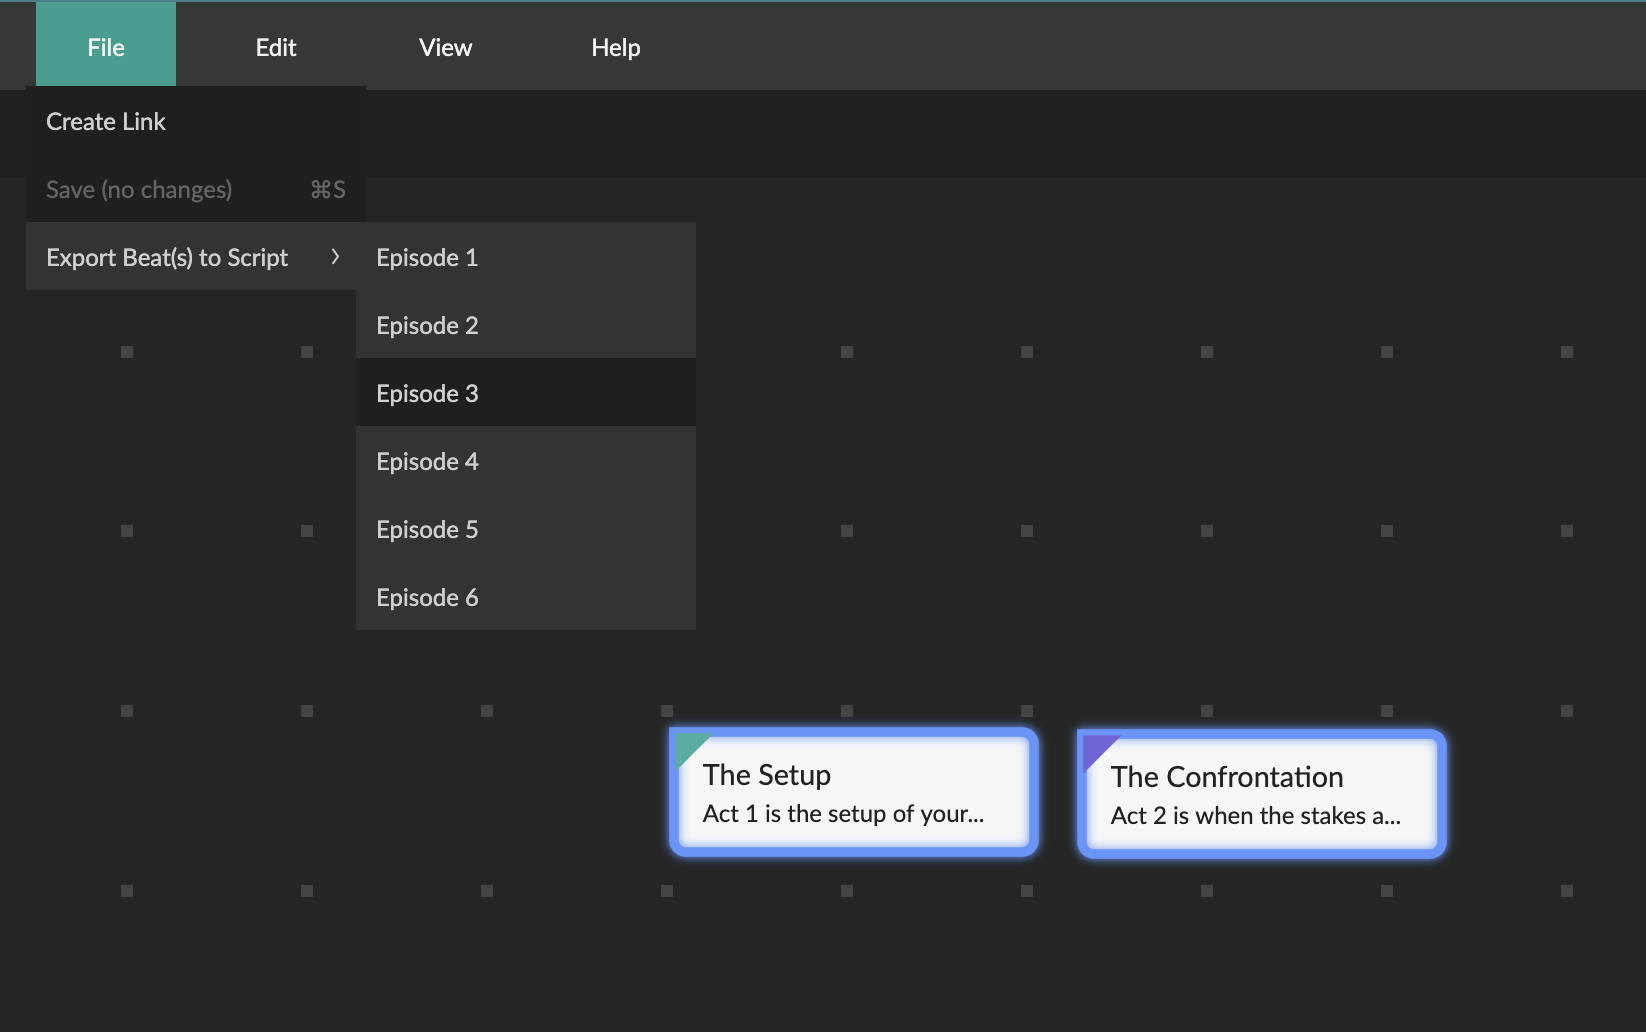The image size is (1646, 1032).
Task: Expand Export Beat(s) to Script submenu
Action: pos(191,257)
